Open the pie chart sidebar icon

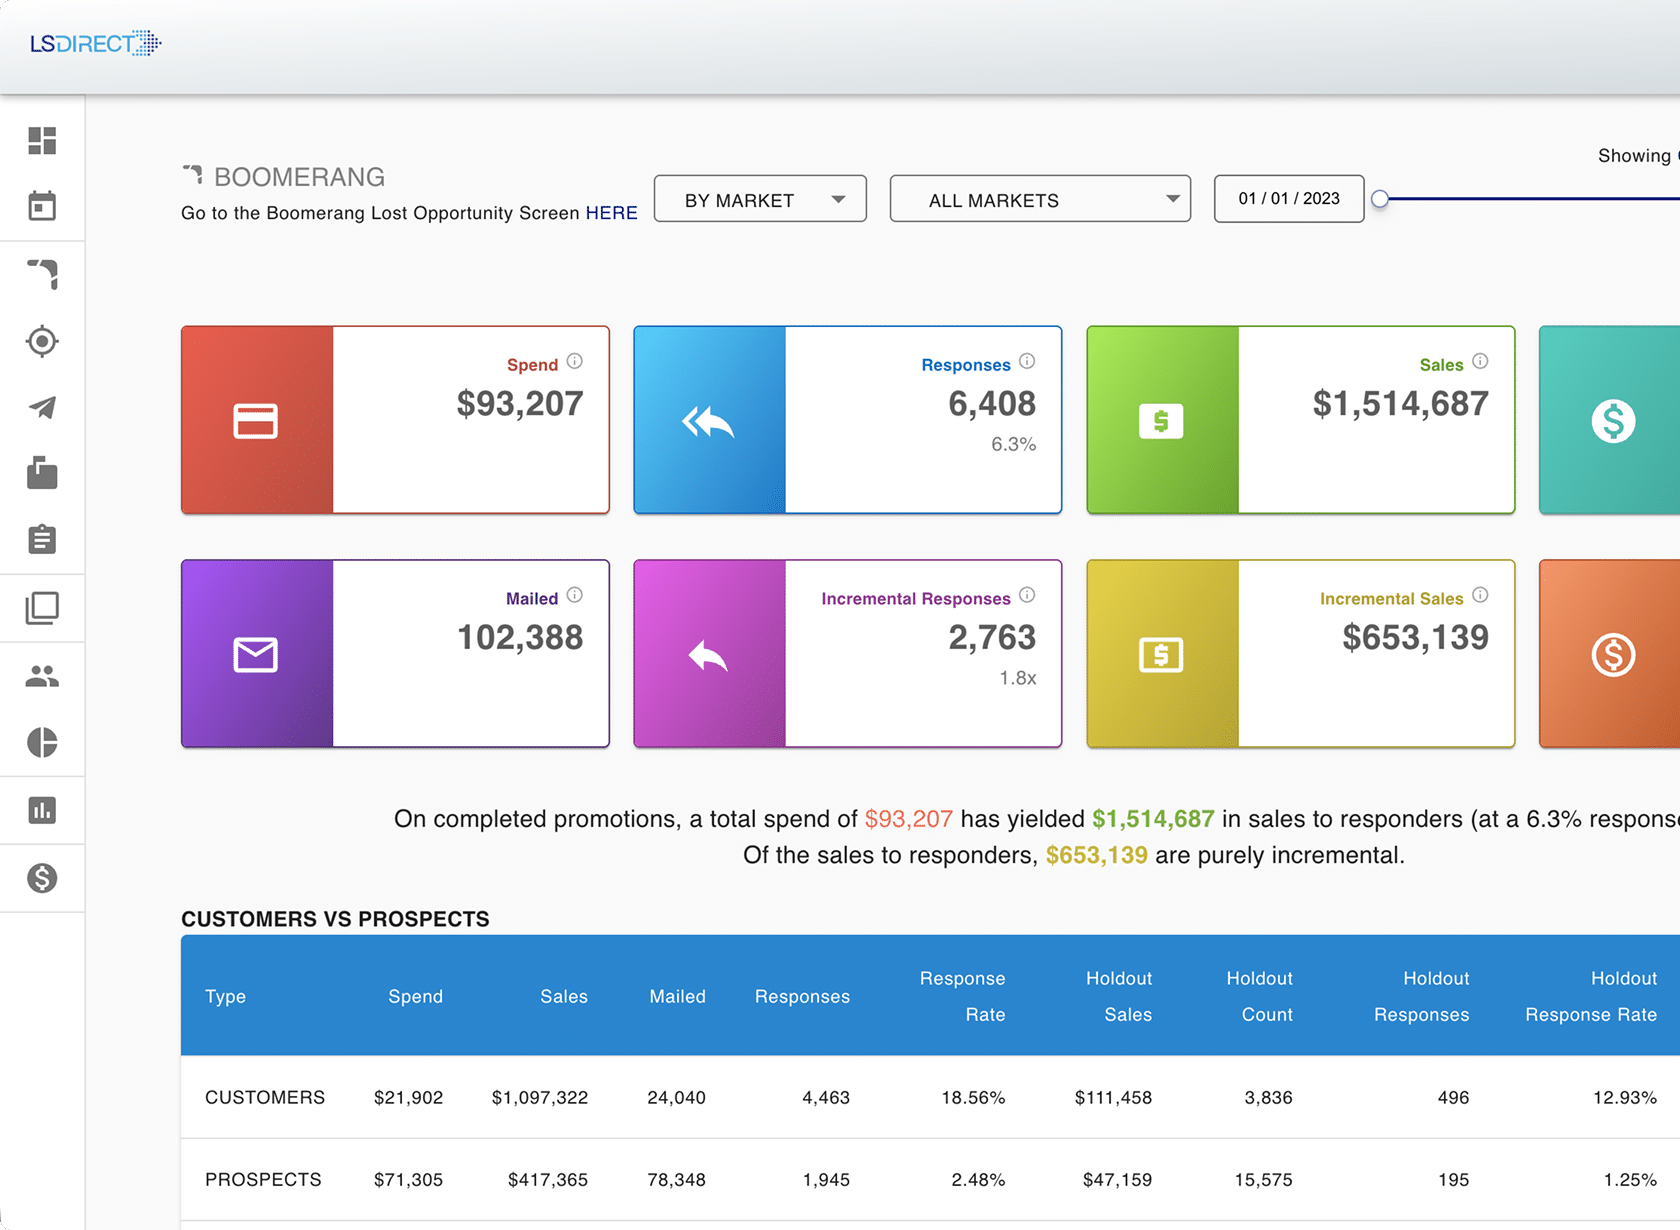(42, 743)
